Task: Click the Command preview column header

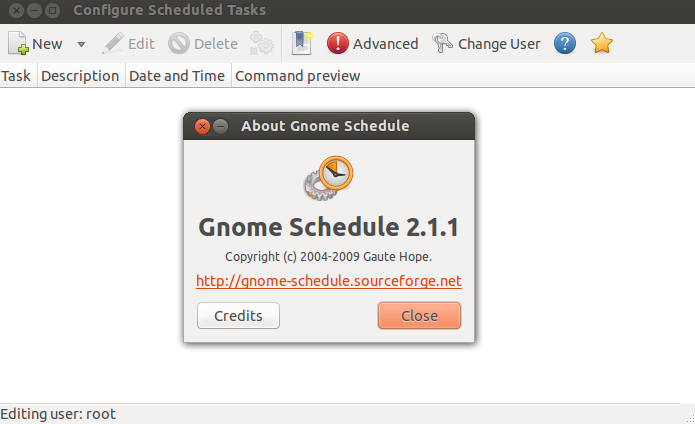Action: point(297,76)
